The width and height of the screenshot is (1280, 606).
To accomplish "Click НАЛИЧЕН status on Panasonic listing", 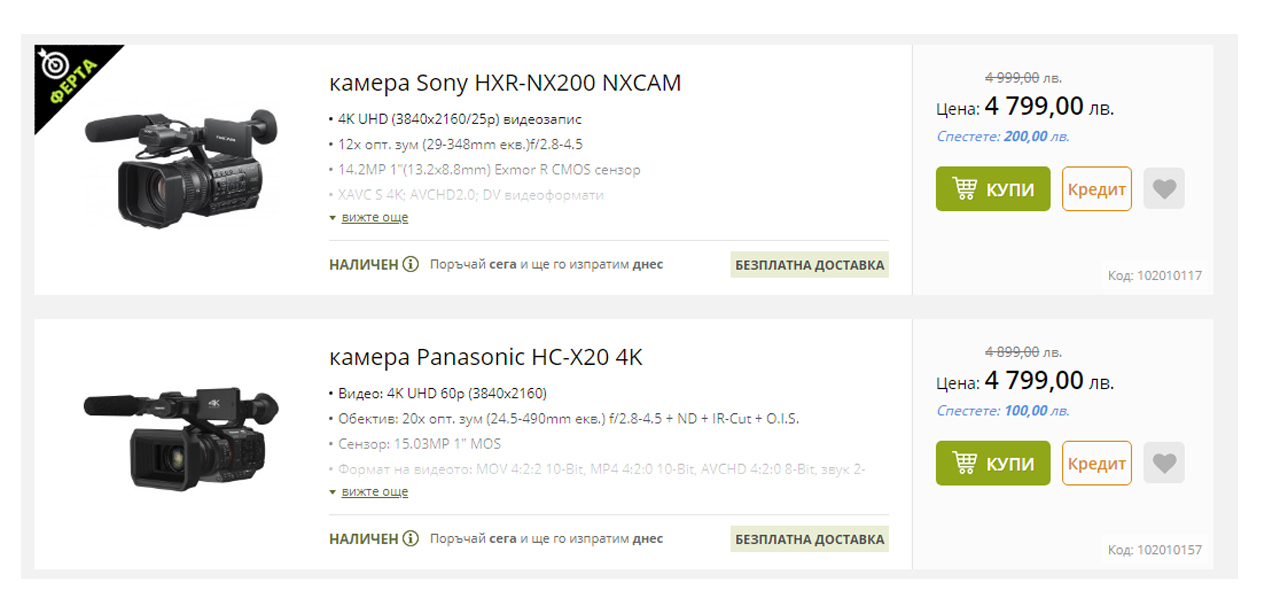I will pos(364,539).
